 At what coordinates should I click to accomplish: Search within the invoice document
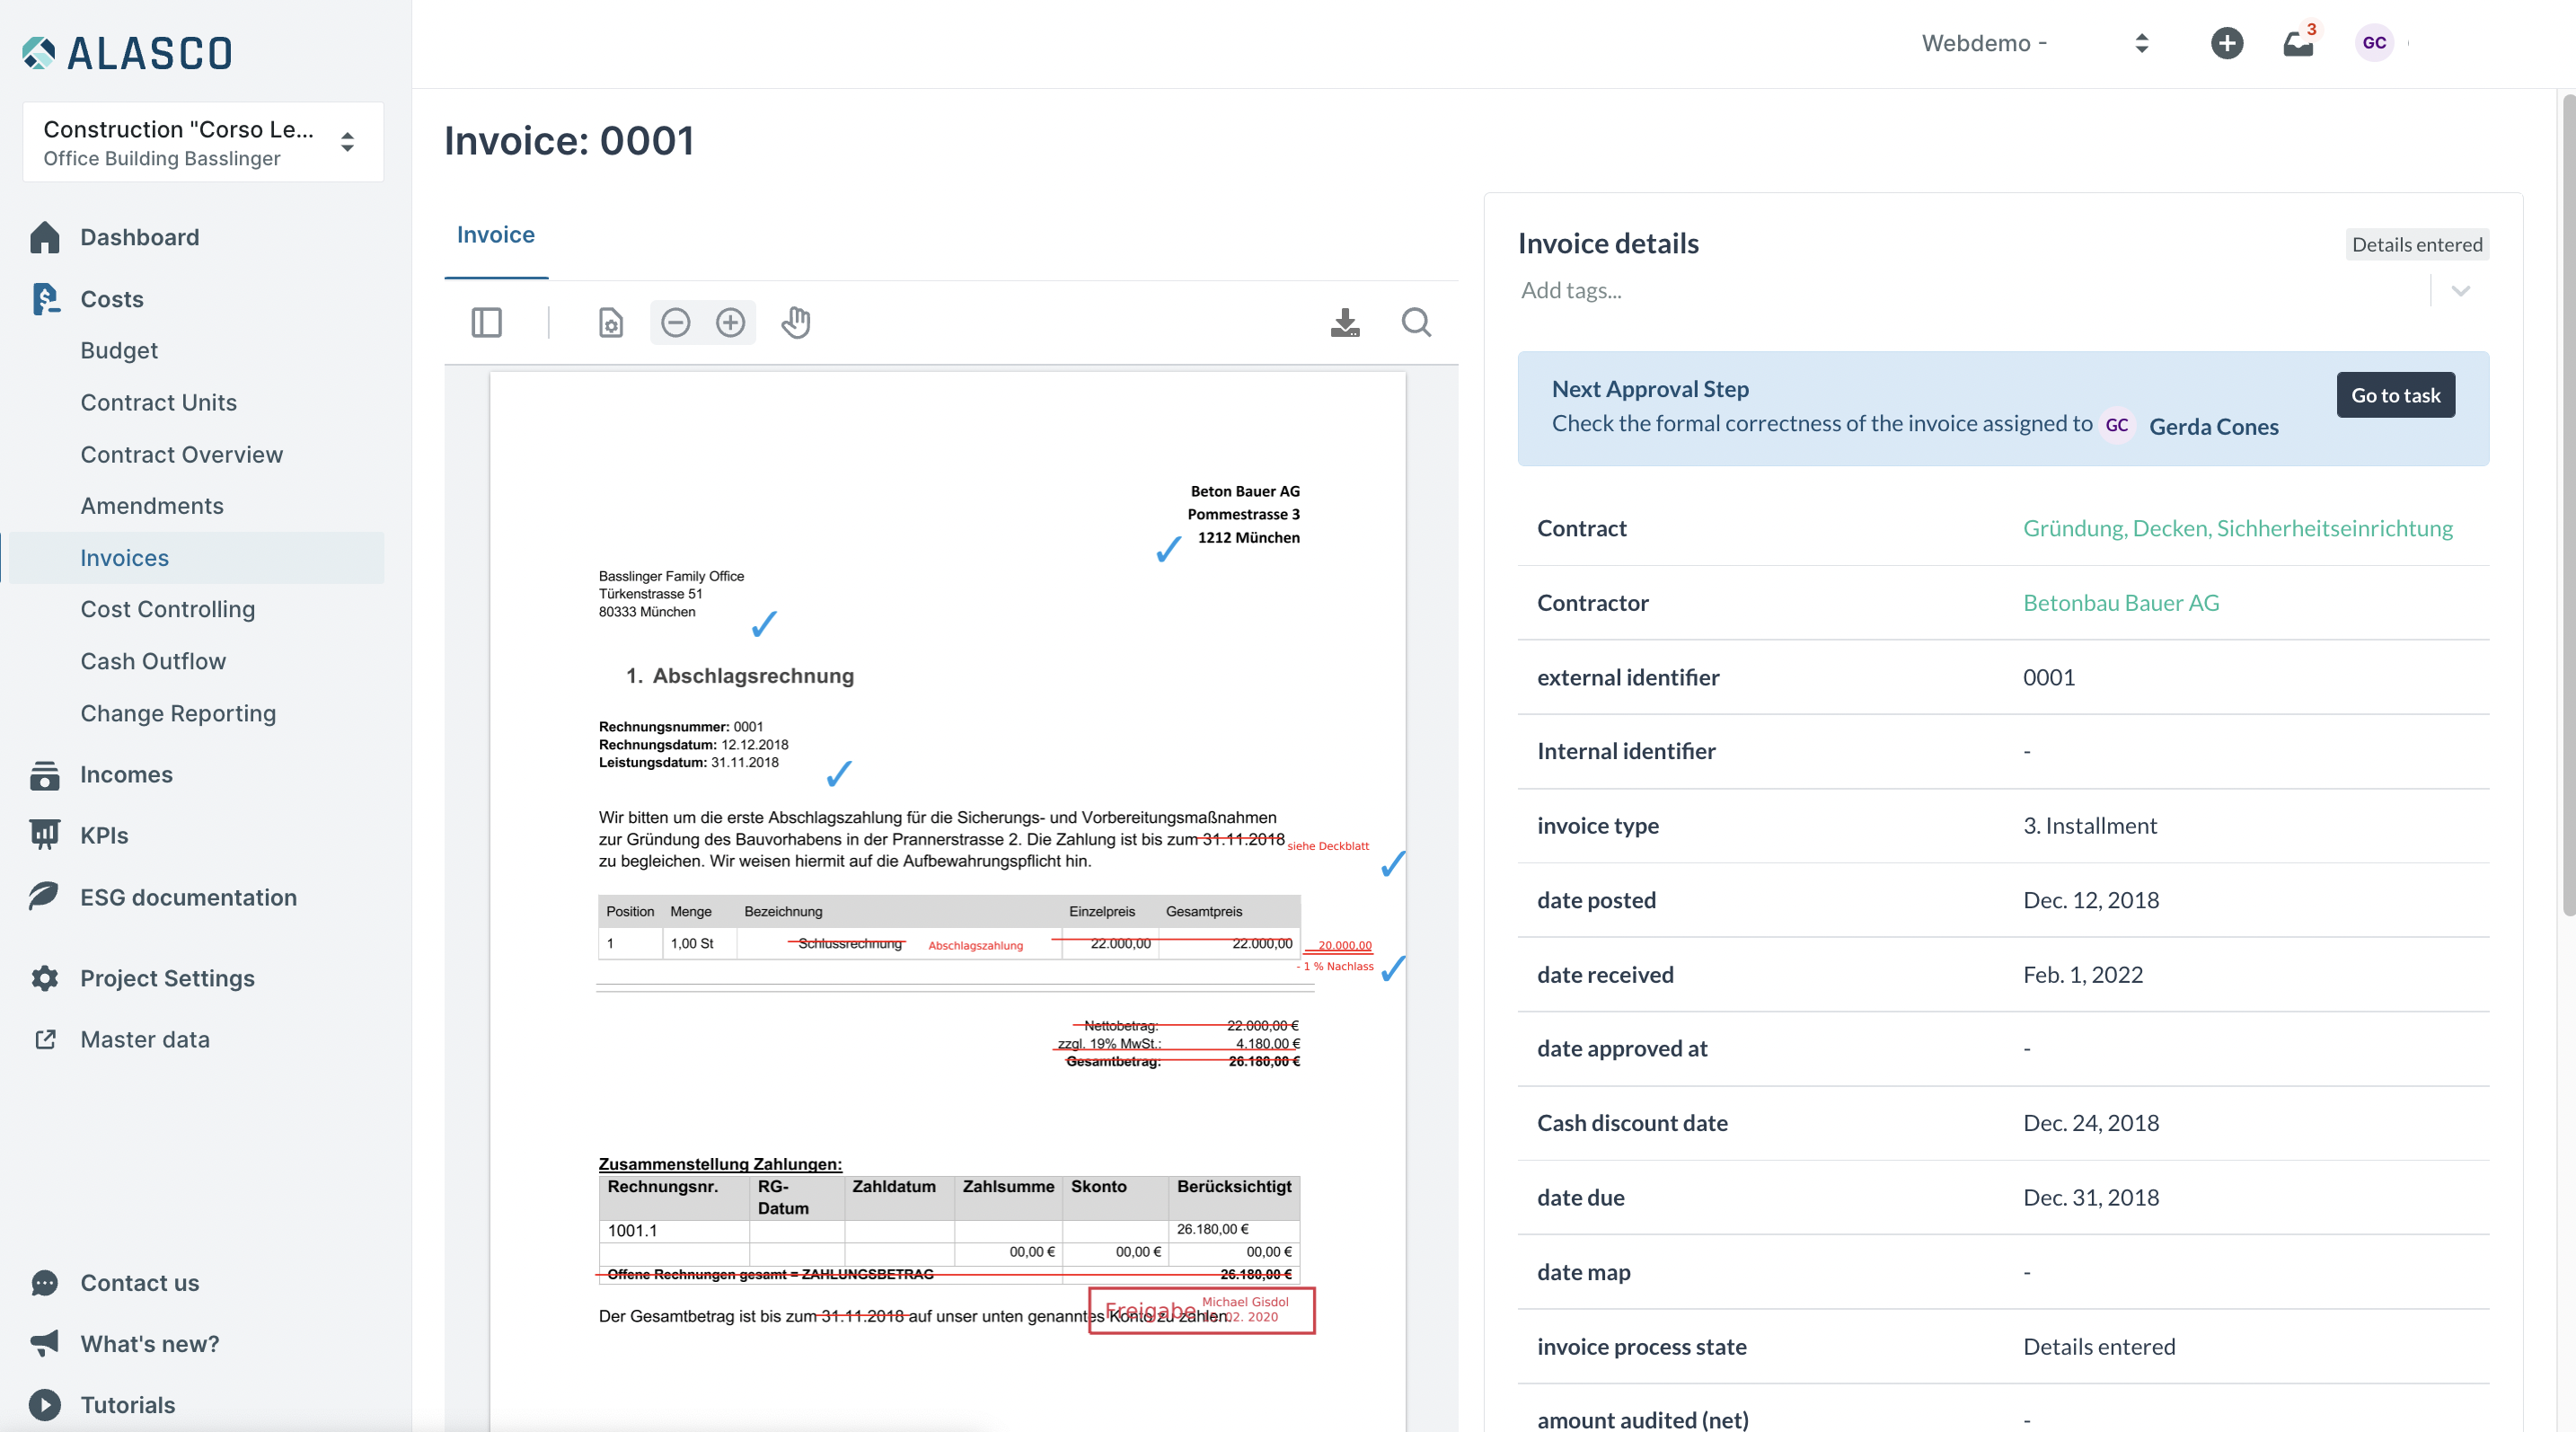click(1417, 323)
